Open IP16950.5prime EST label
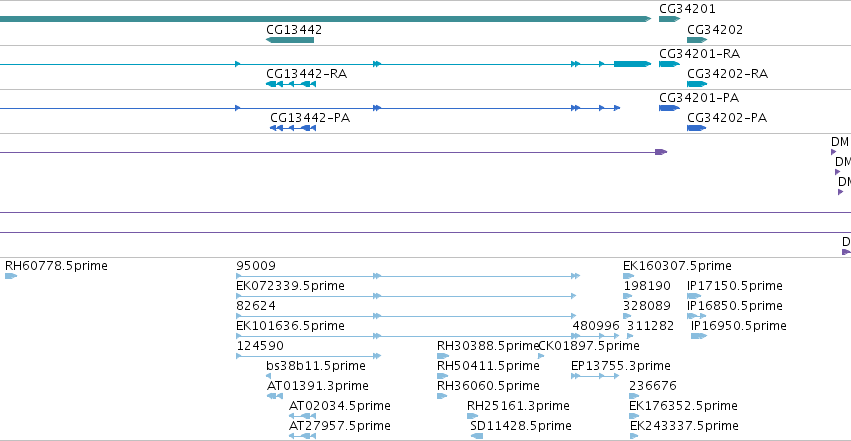The height and width of the screenshot is (441, 851). click(739, 326)
